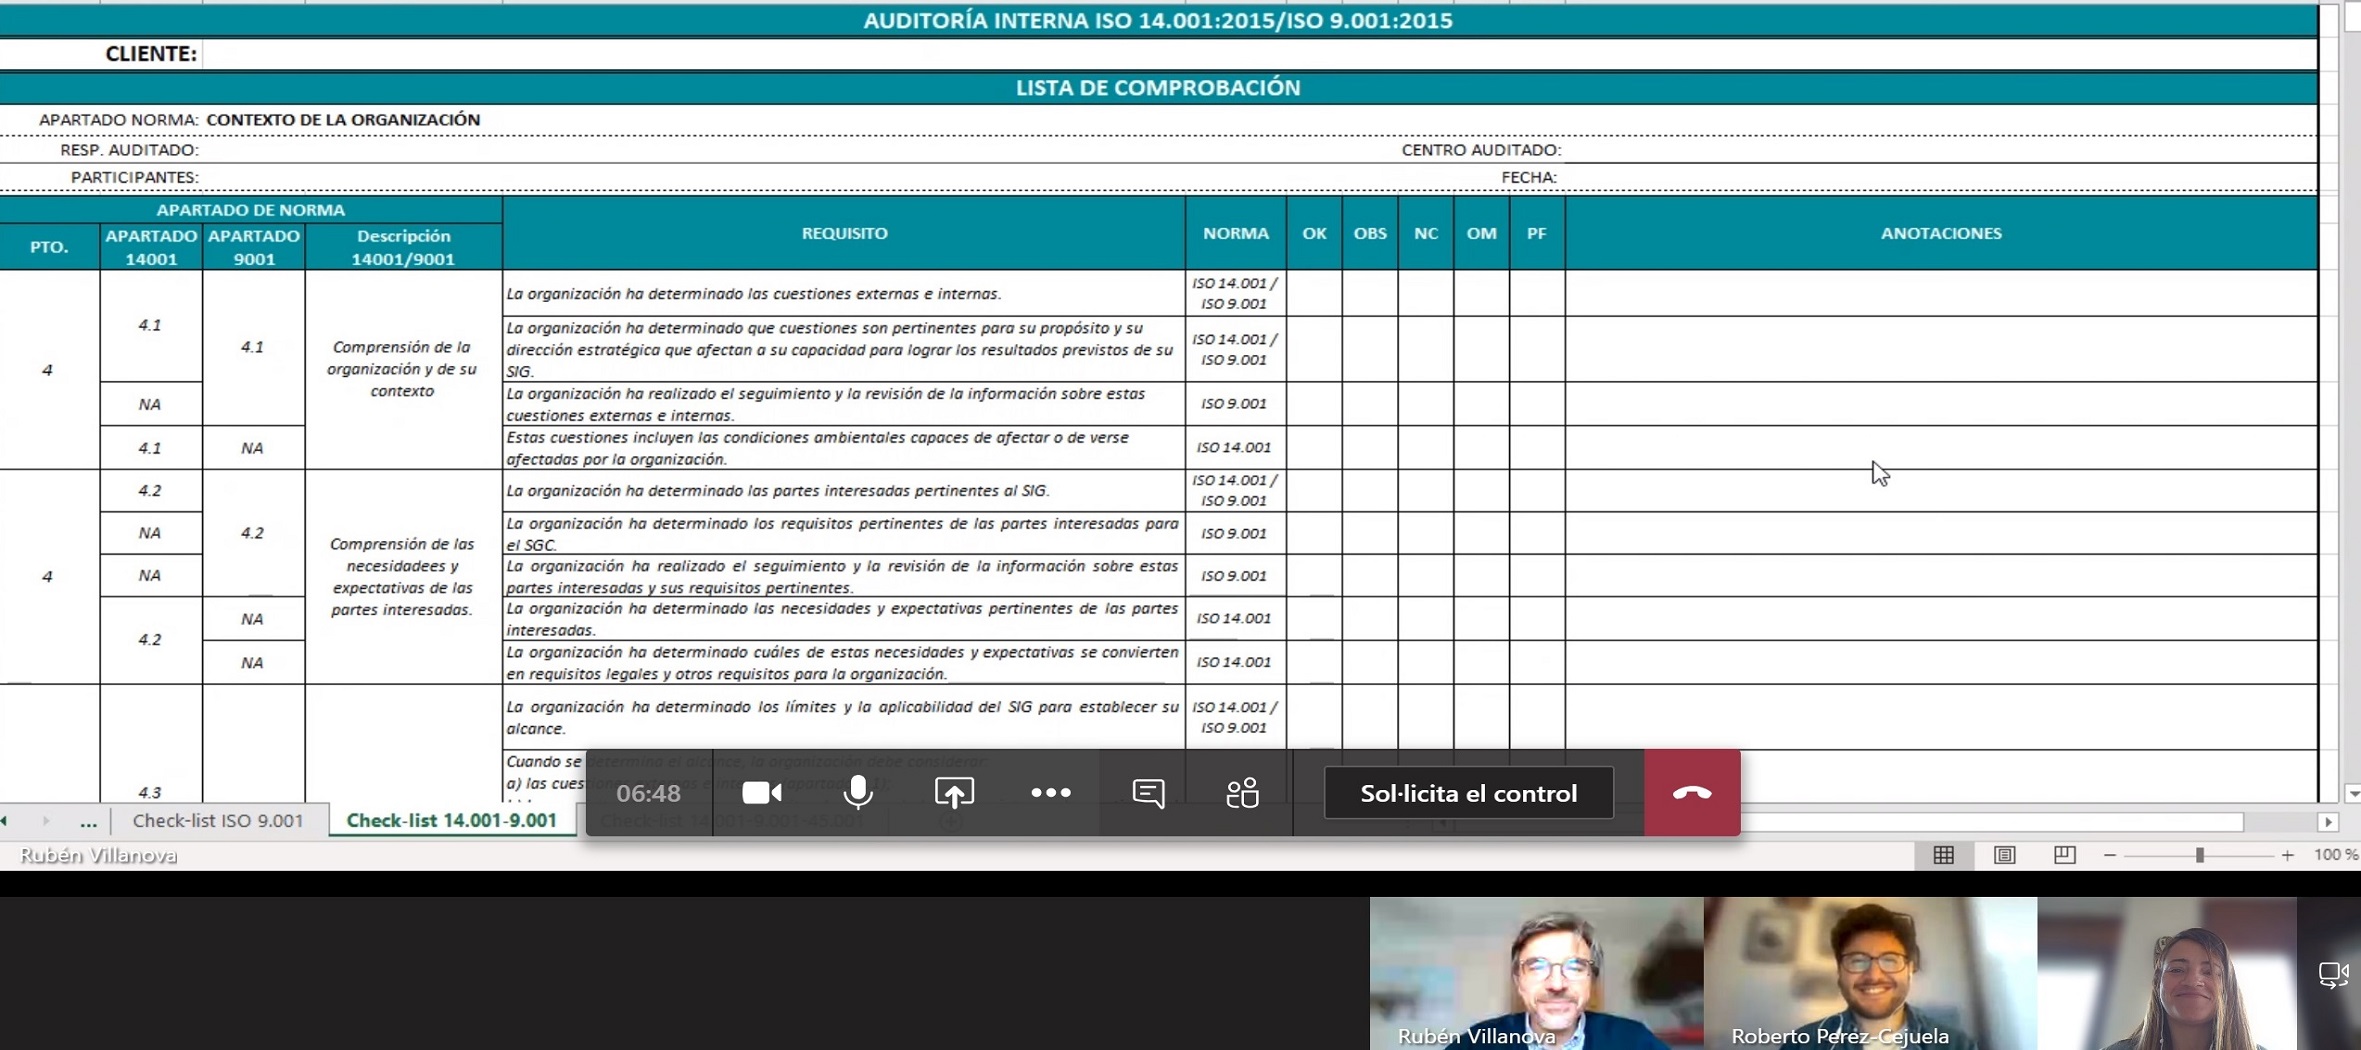The image size is (2361, 1050).
Task: Turn off camera in meeting toolbar
Action: click(x=762, y=793)
